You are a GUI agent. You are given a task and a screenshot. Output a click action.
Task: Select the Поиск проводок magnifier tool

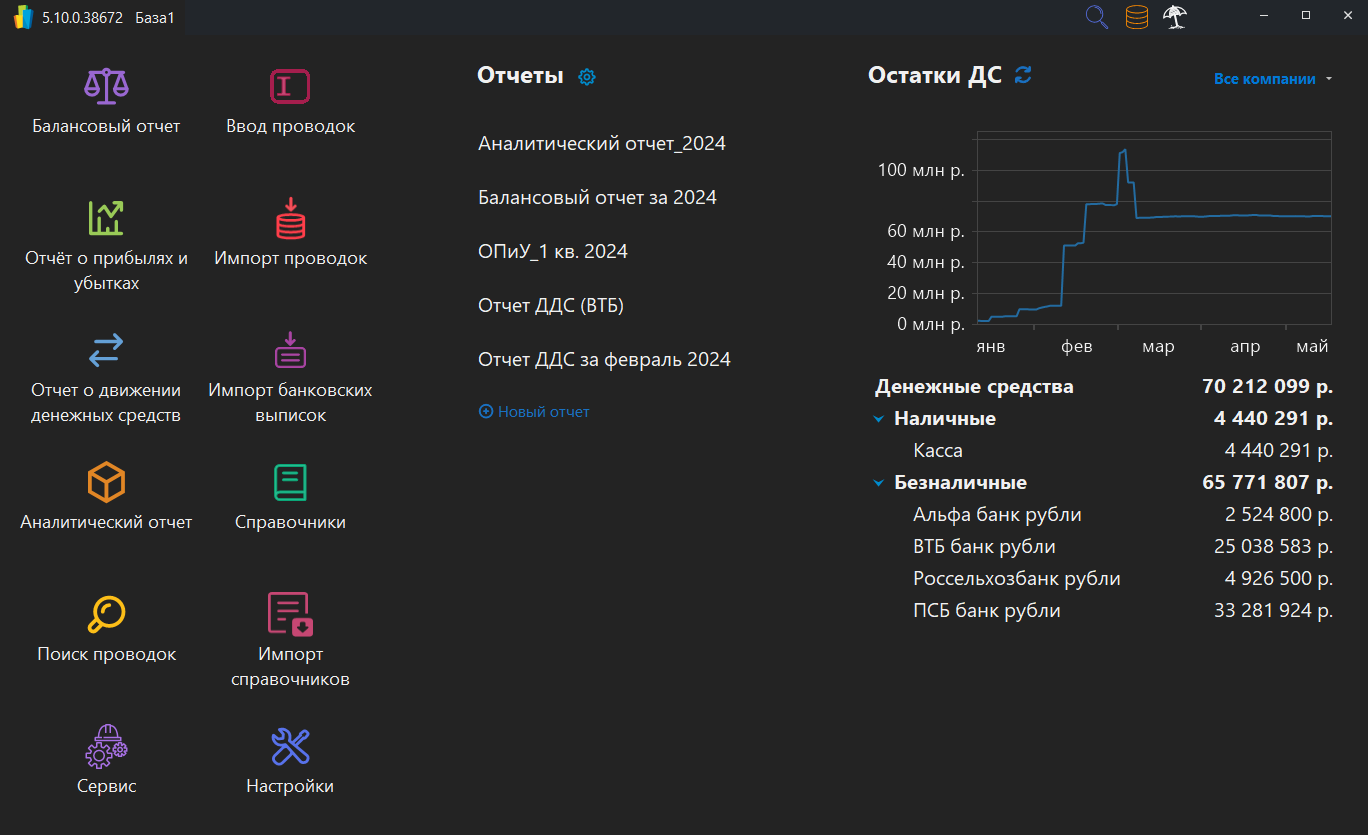click(x=105, y=613)
